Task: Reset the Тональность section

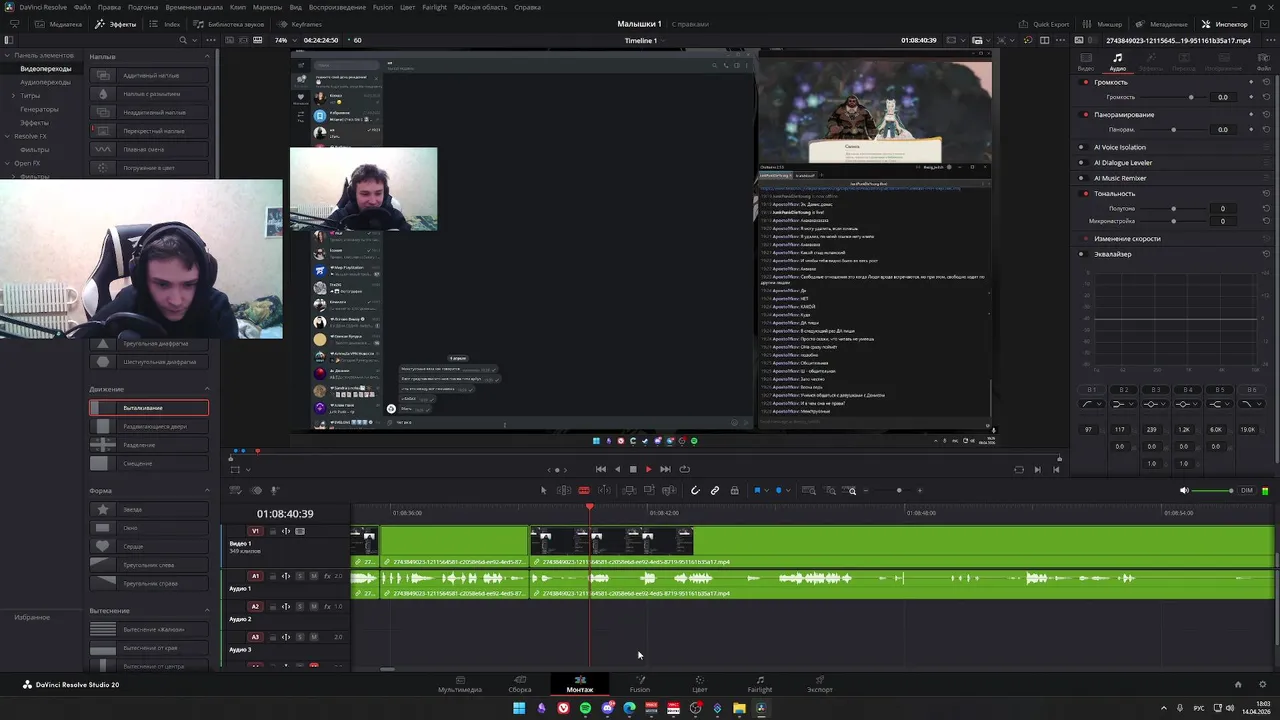Action: 1266,193
